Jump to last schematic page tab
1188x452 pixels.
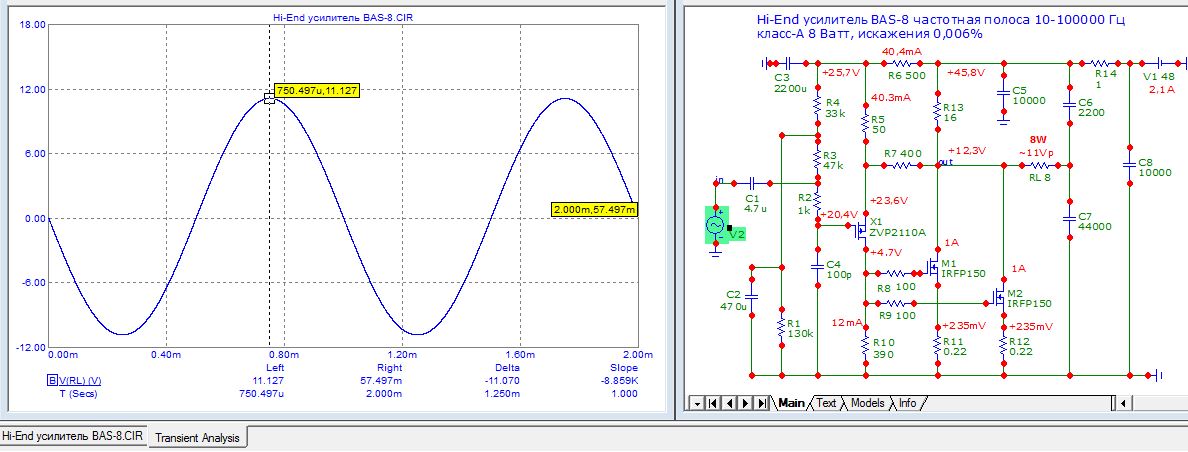coord(762,404)
